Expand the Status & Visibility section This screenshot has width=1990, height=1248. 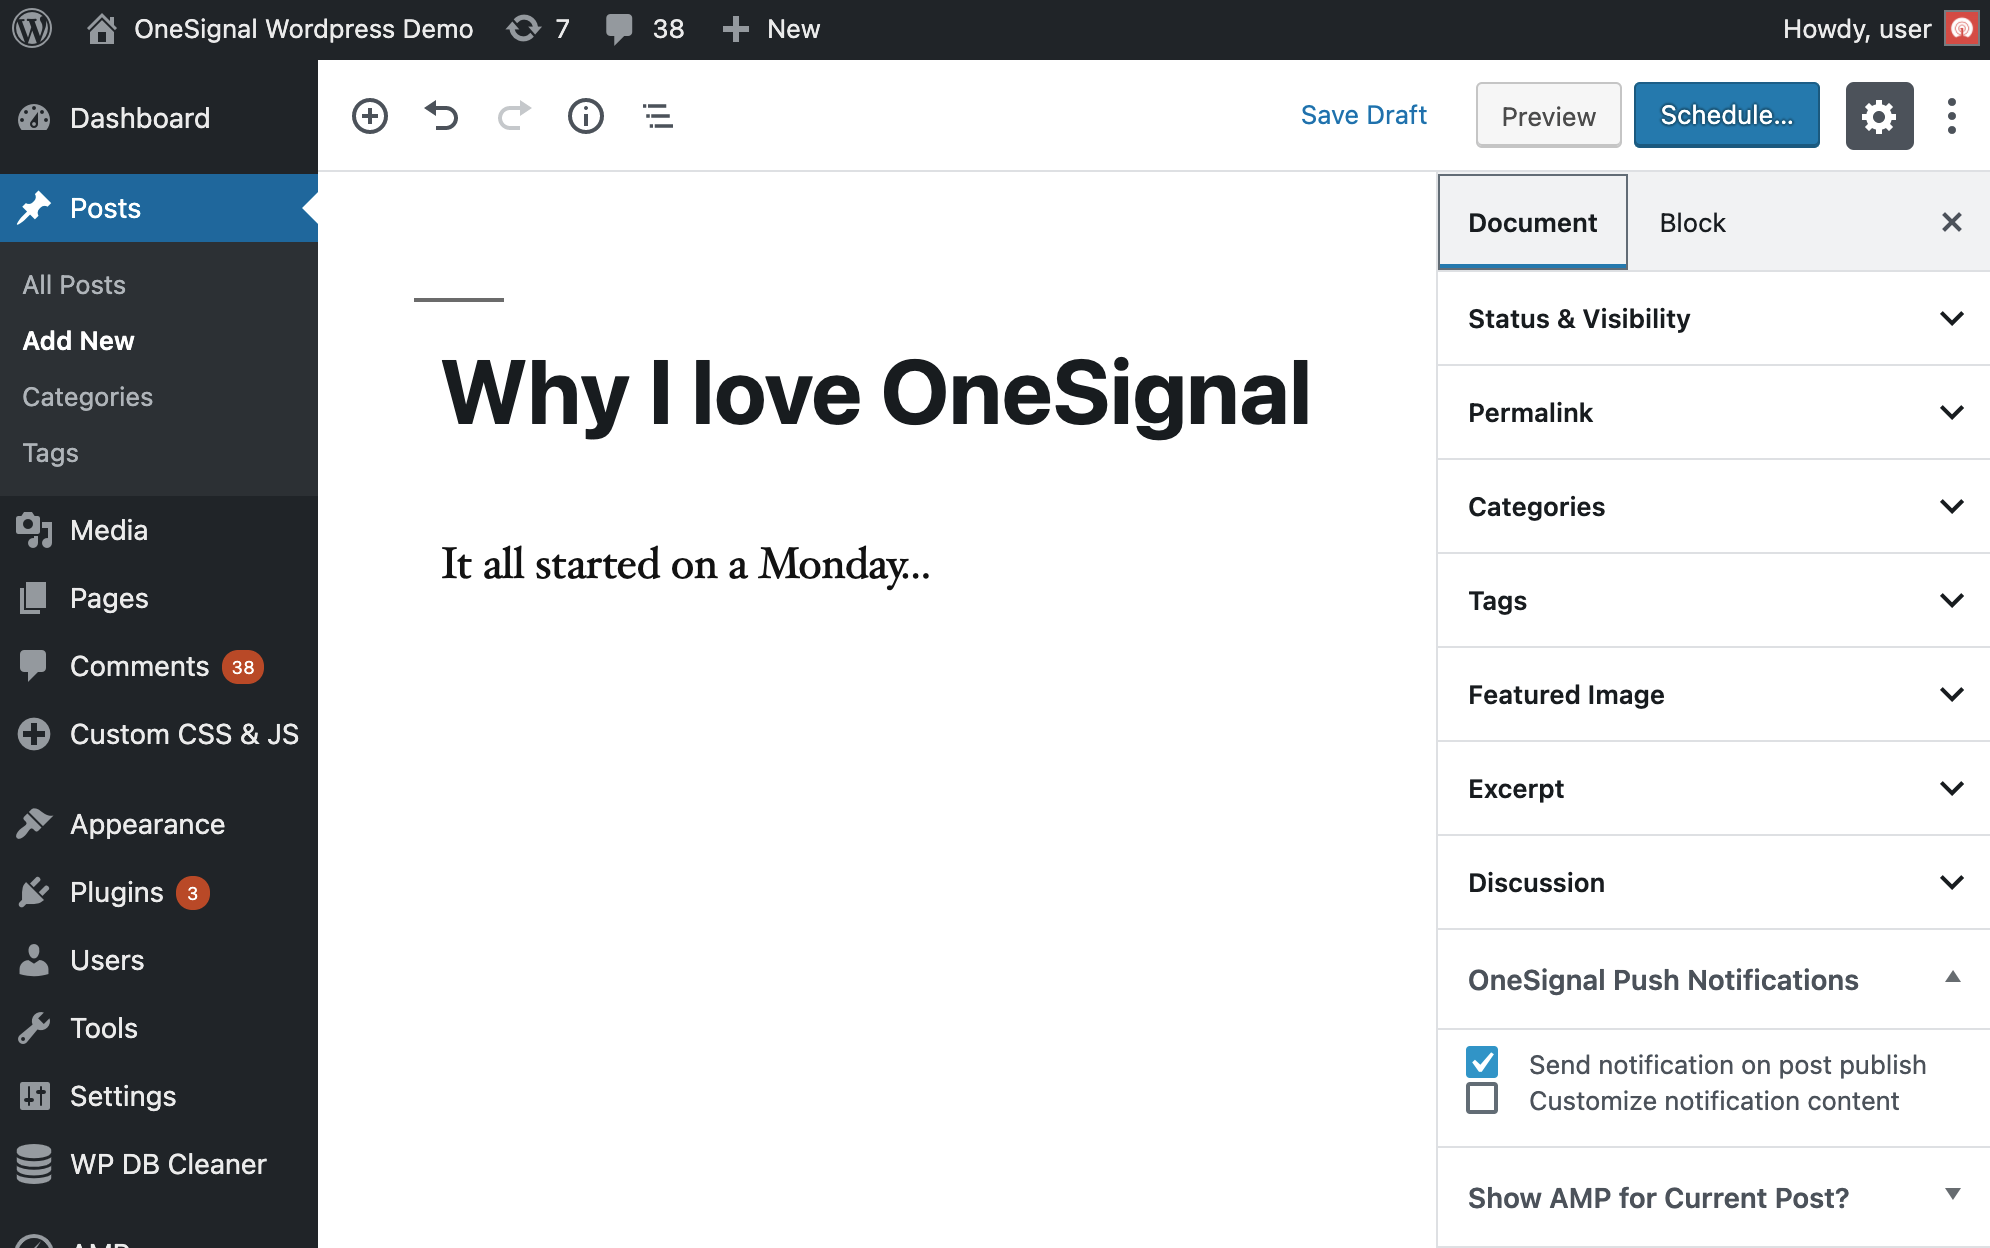pyautogui.click(x=1713, y=319)
